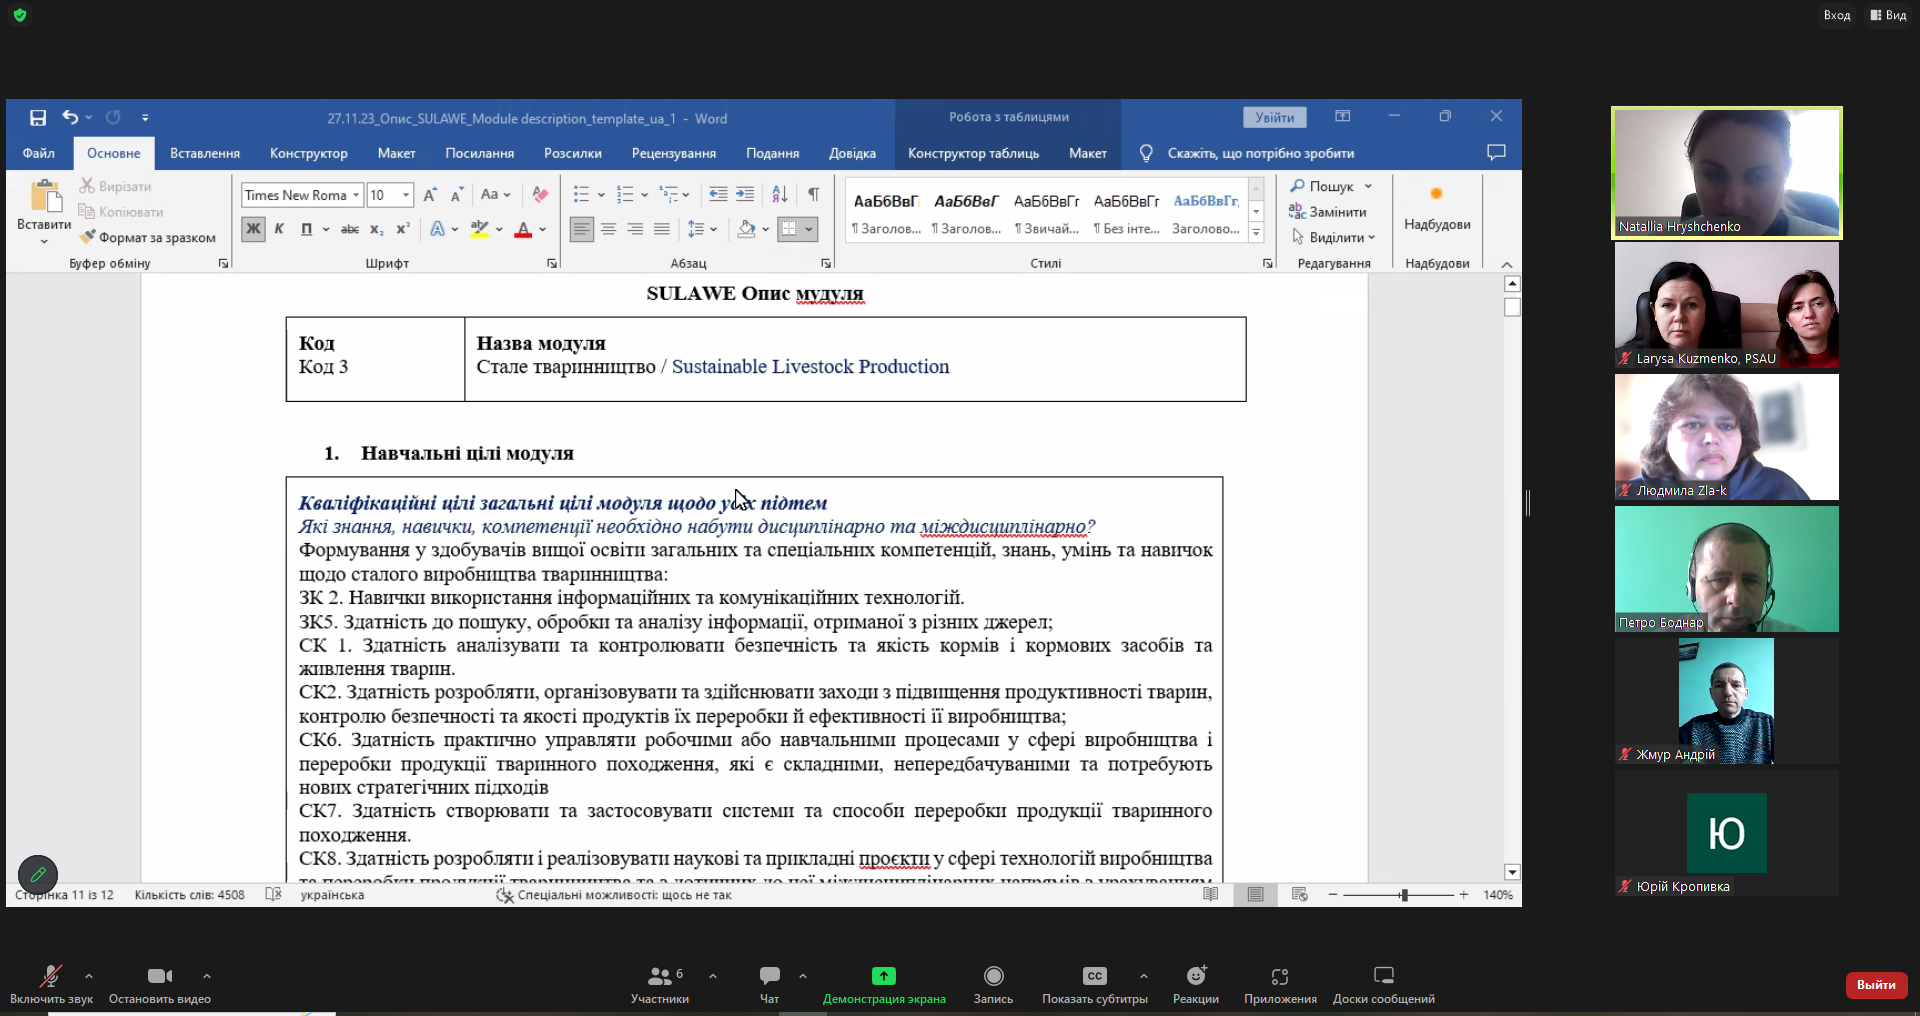Click Замінити replace command

pyautogui.click(x=1328, y=212)
